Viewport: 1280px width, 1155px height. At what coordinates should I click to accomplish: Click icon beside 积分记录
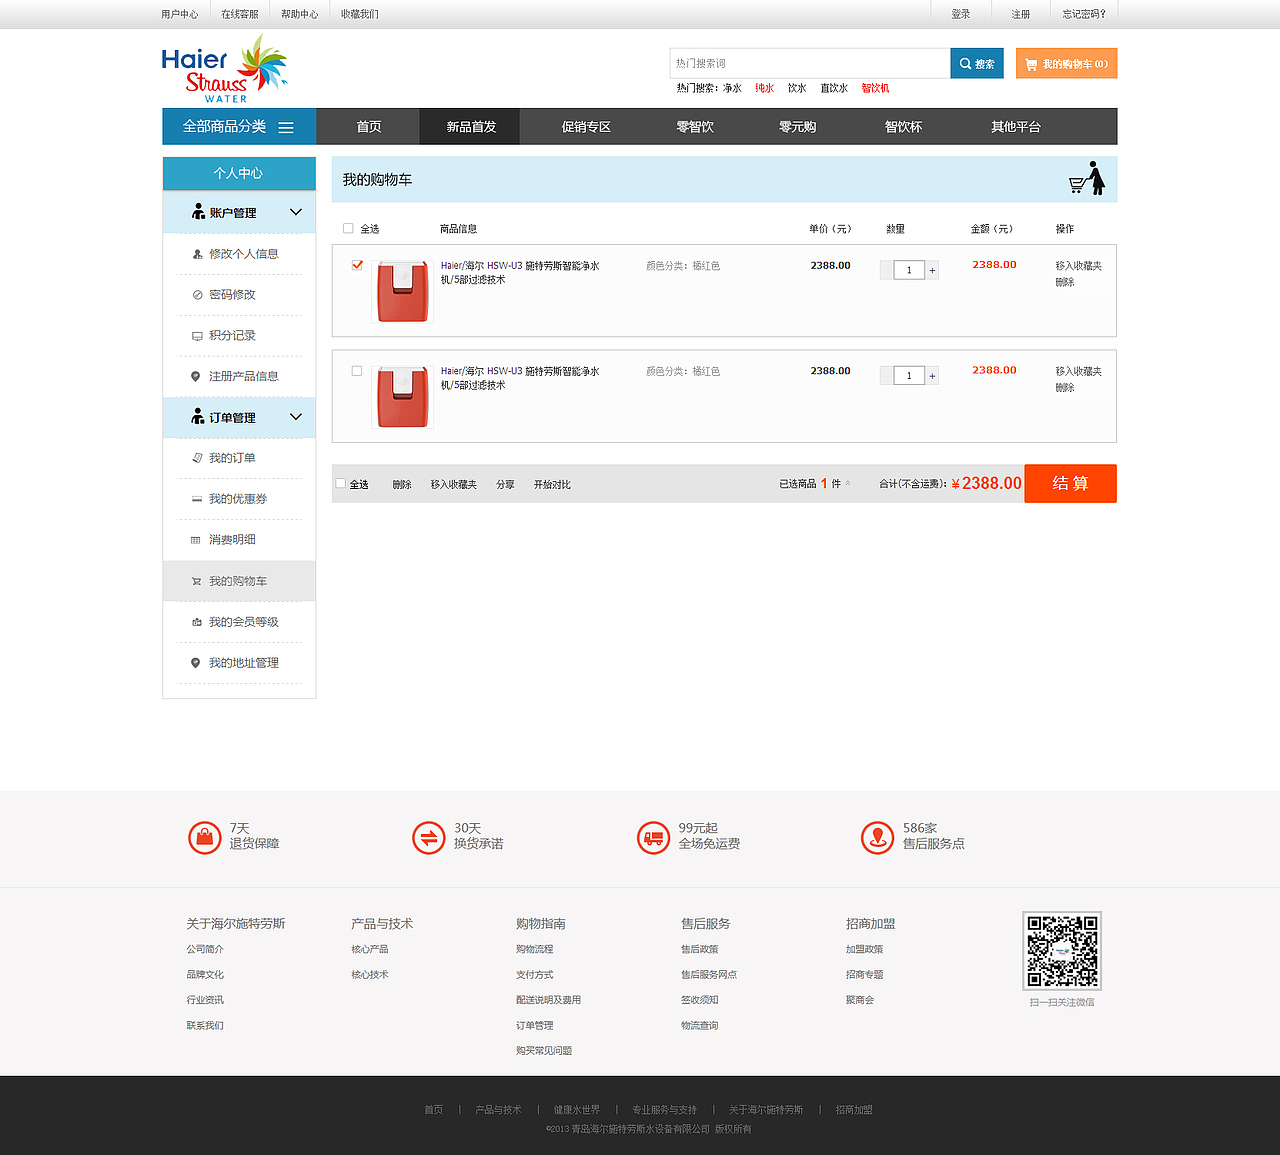[x=197, y=336]
